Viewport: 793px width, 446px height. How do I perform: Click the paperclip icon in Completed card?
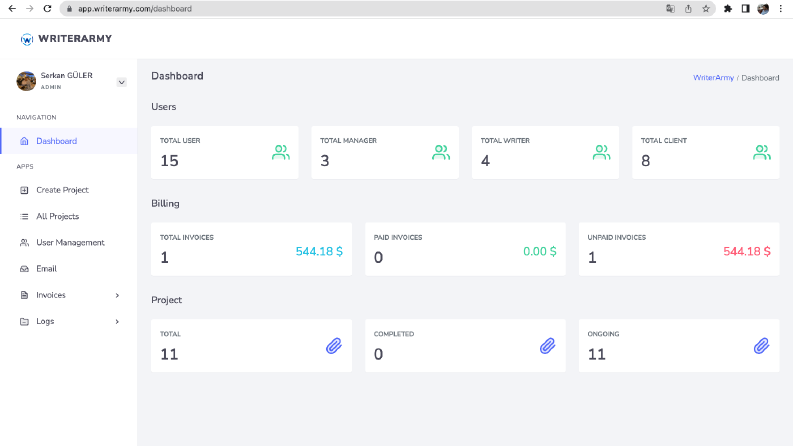[x=547, y=346]
